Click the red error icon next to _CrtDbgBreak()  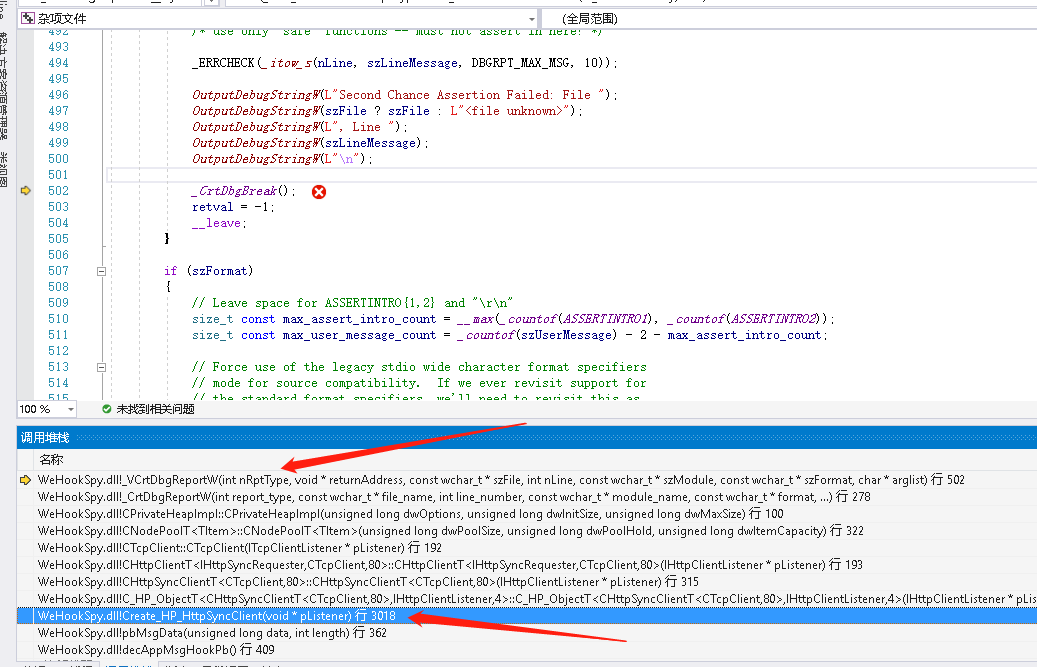pos(318,193)
